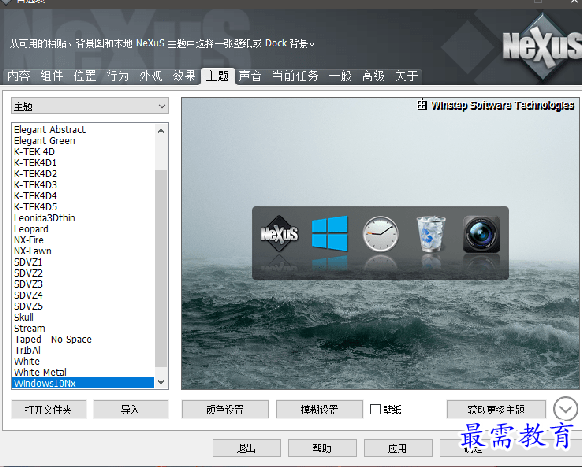This screenshot has width=582, height=467.
Task: Click 获取更多主题 get more themes
Action: coord(496,409)
